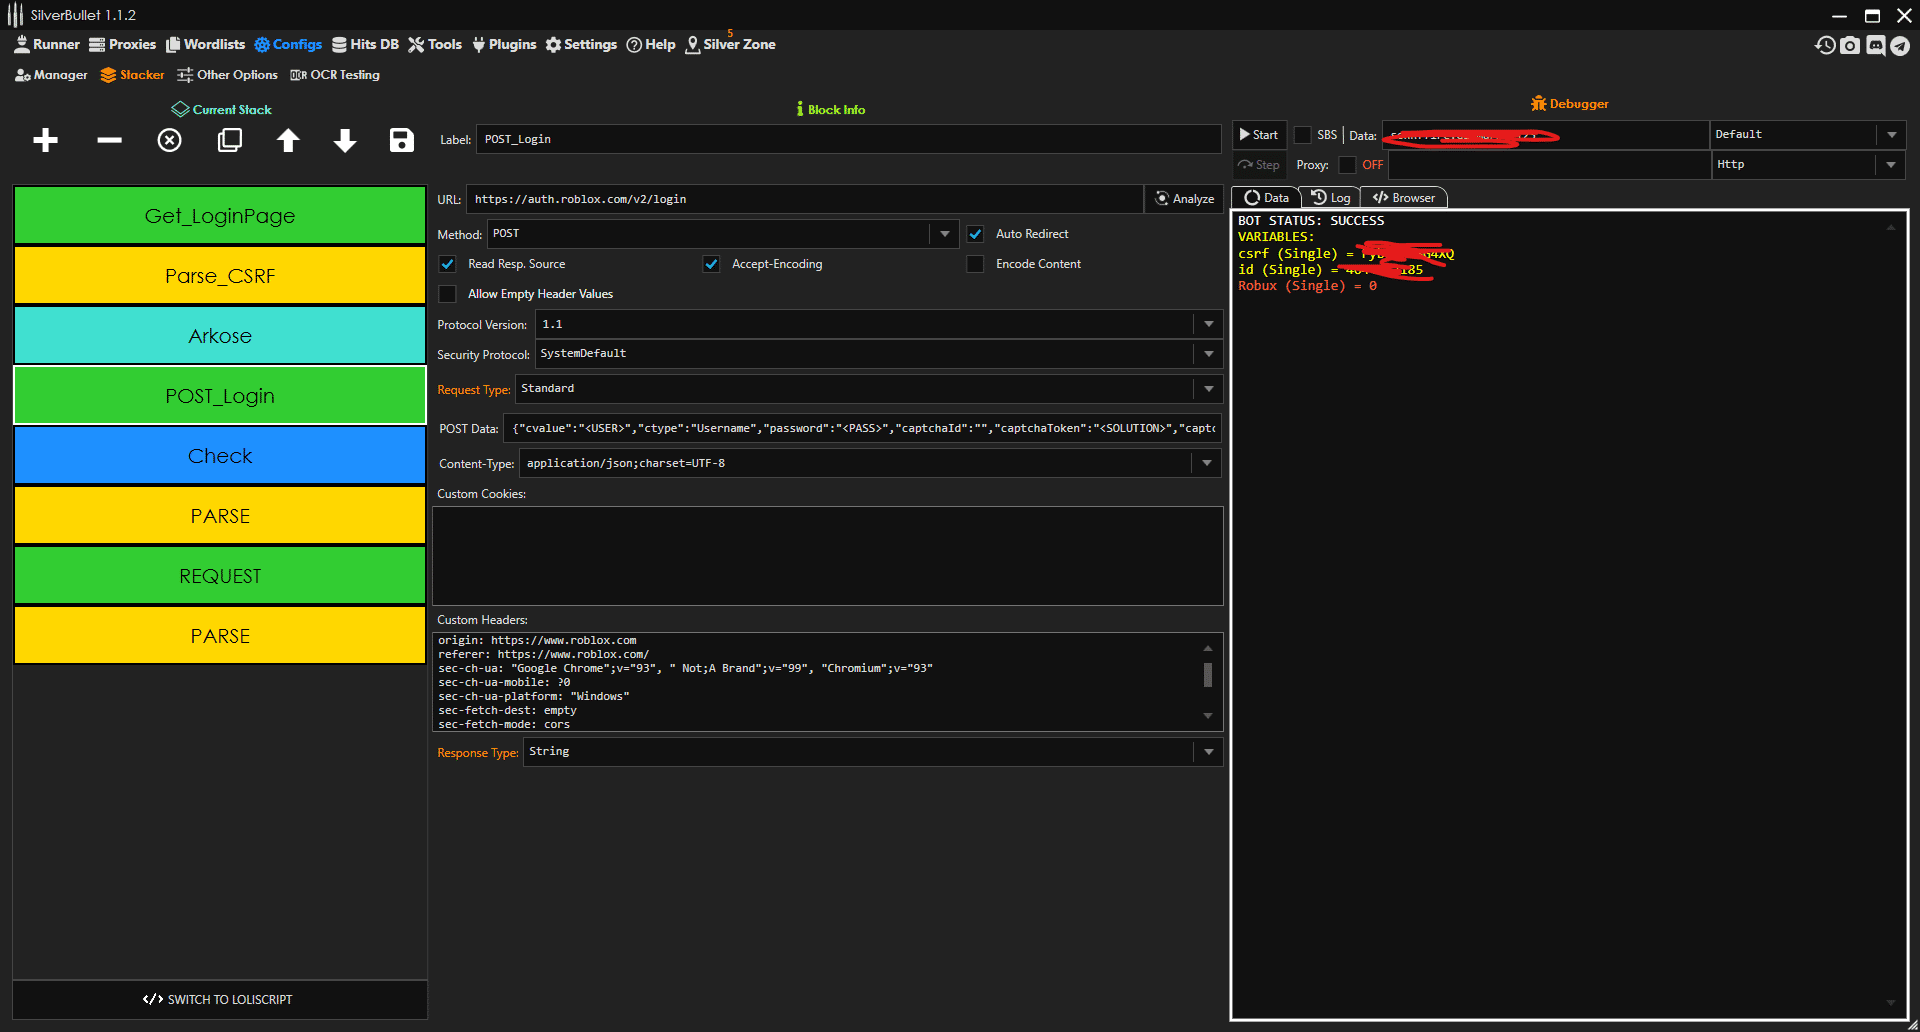Move selected block up with arrow icon
1920x1032 pixels.
tap(288, 140)
